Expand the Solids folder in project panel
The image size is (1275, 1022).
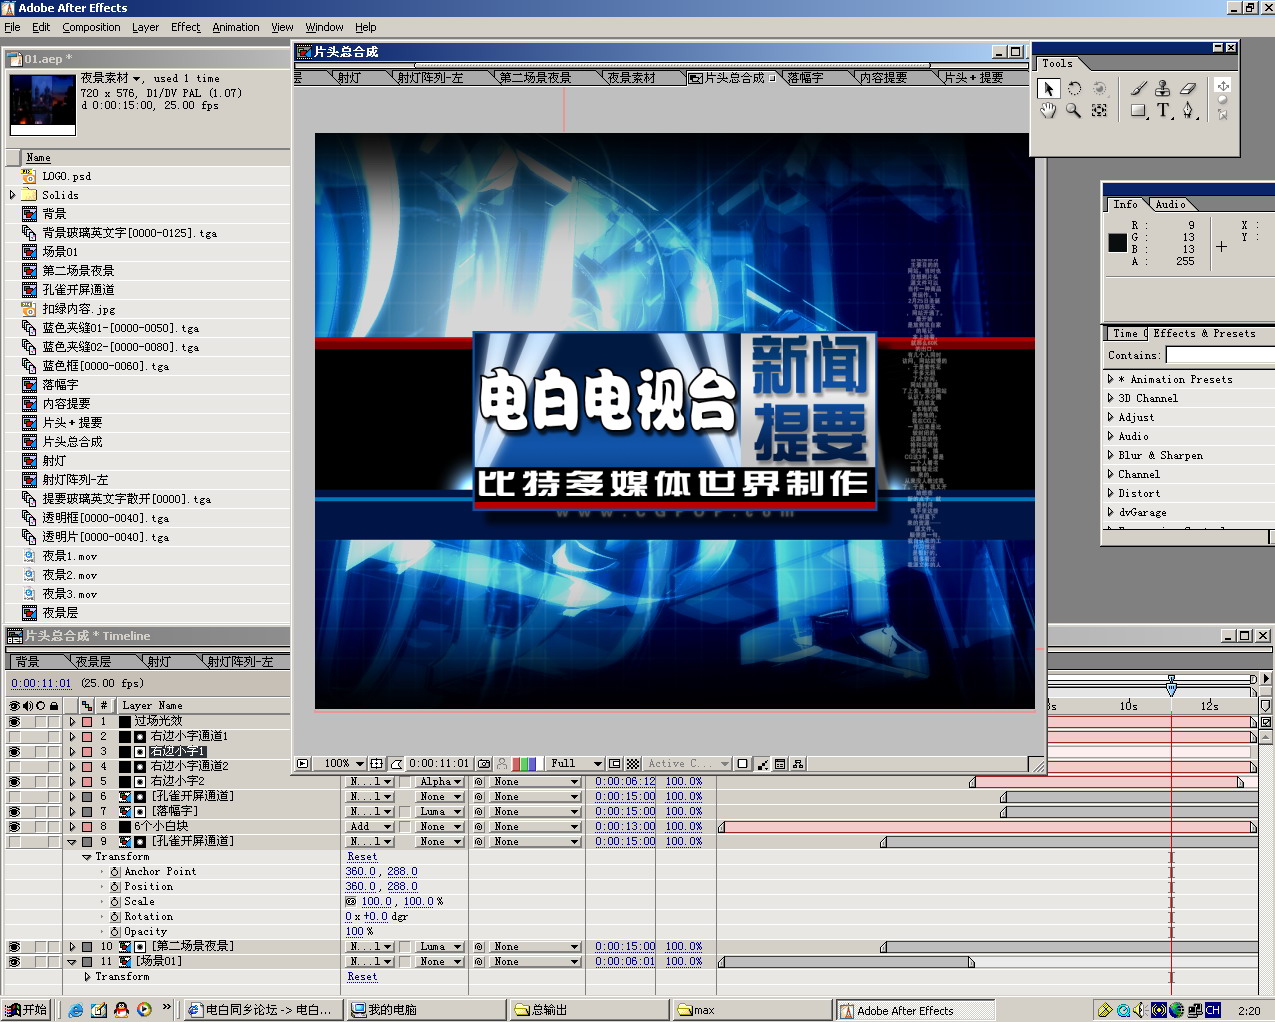tap(13, 195)
